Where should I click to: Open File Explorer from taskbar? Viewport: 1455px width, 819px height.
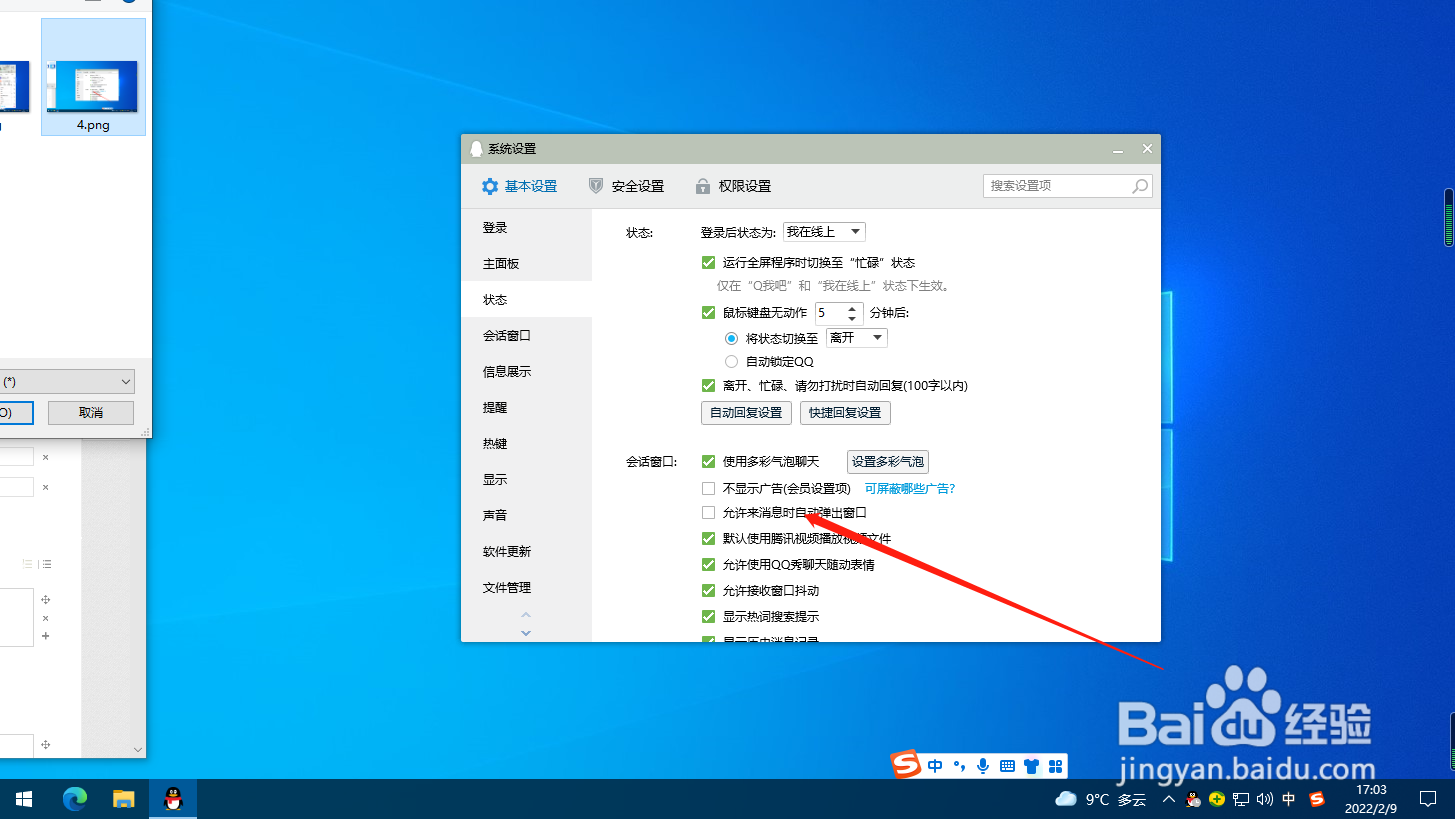124,799
